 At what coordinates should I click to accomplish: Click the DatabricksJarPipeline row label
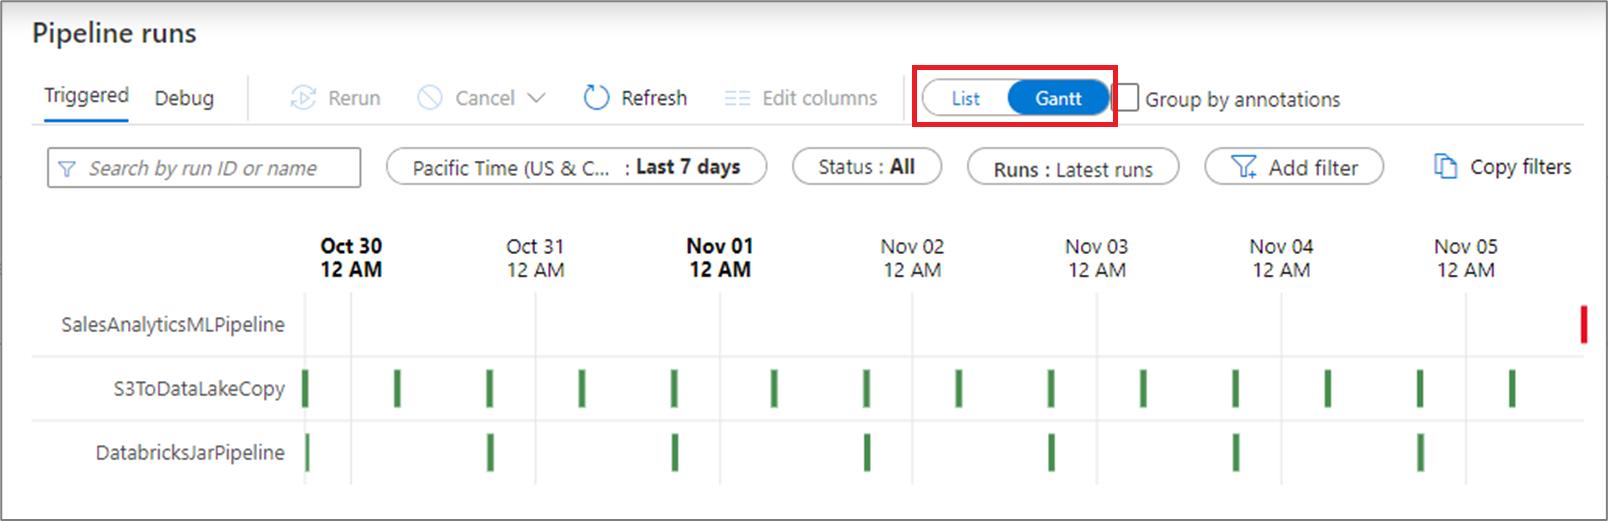click(190, 453)
